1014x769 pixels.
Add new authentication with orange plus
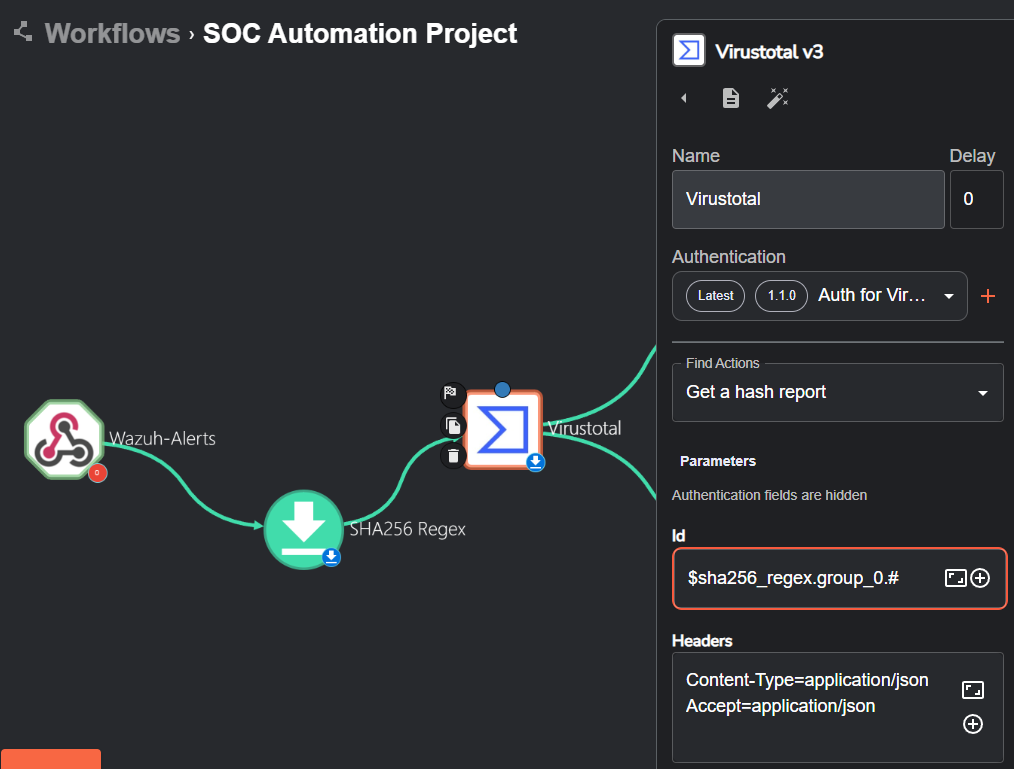pos(987,296)
